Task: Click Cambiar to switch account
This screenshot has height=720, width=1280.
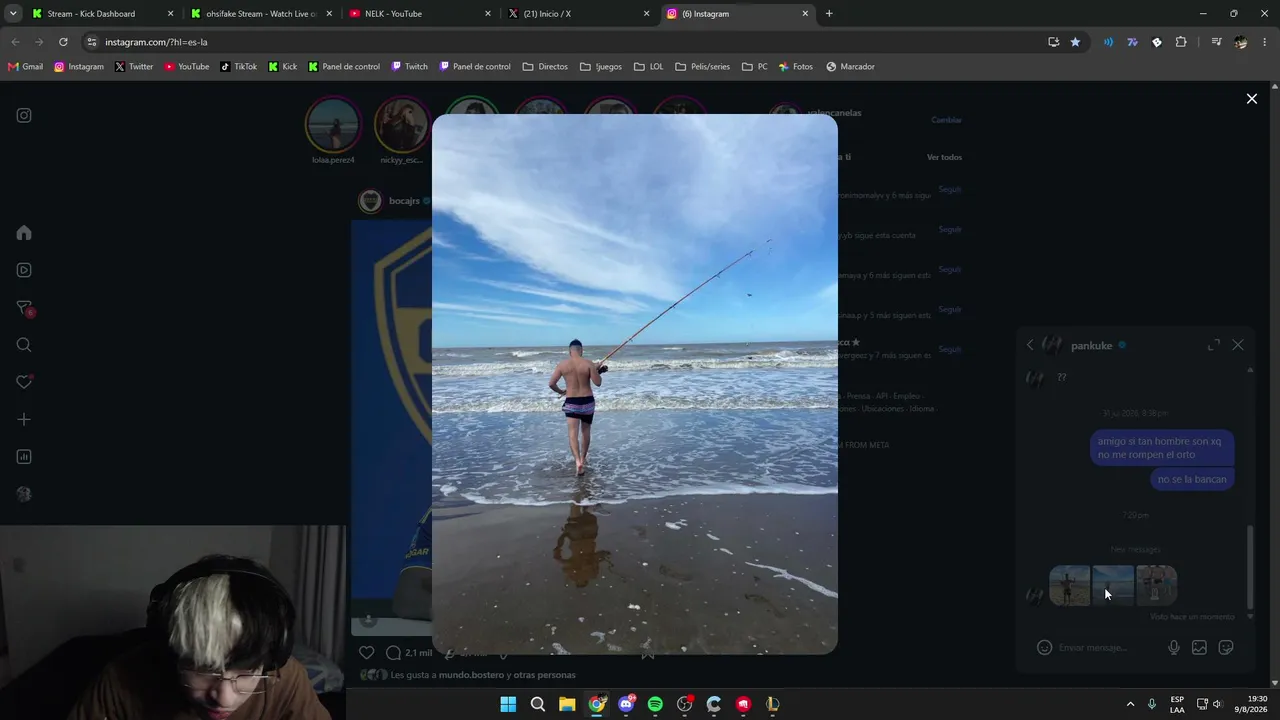Action: pyautogui.click(x=946, y=120)
